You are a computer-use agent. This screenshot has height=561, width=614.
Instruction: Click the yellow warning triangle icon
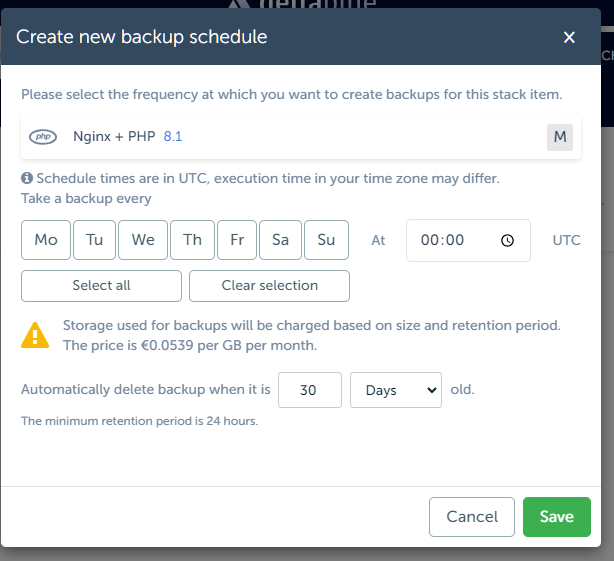[35, 335]
